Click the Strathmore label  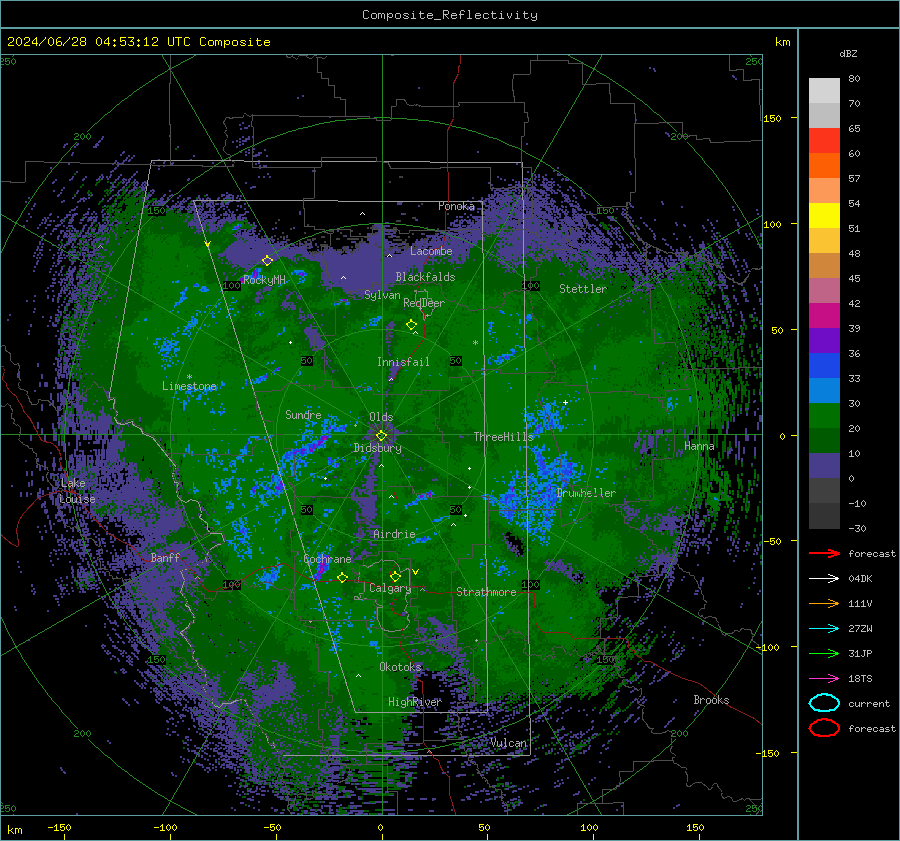pos(486,592)
